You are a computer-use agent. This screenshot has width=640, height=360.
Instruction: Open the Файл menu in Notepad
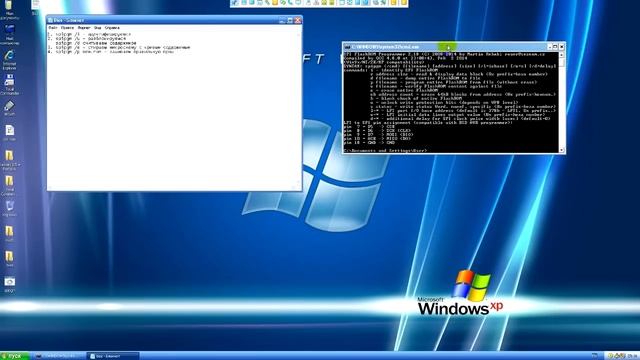pyautogui.click(x=53, y=28)
